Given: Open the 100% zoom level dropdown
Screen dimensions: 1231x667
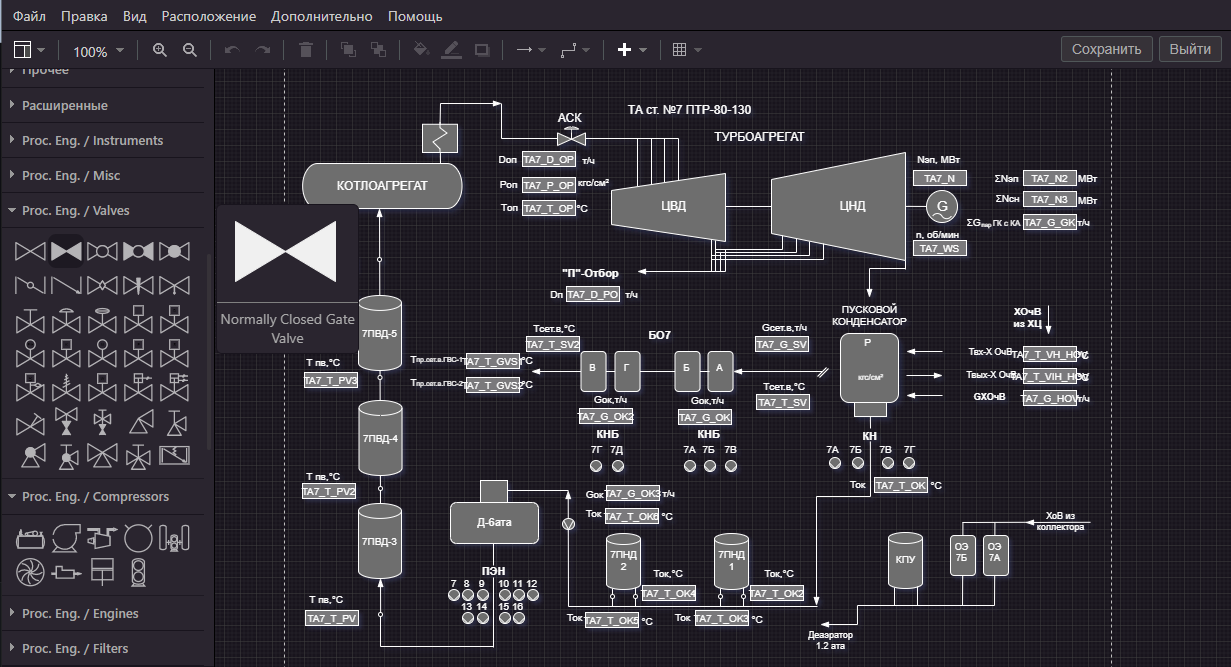Looking at the screenshot, I should click(x=99, y=51).
